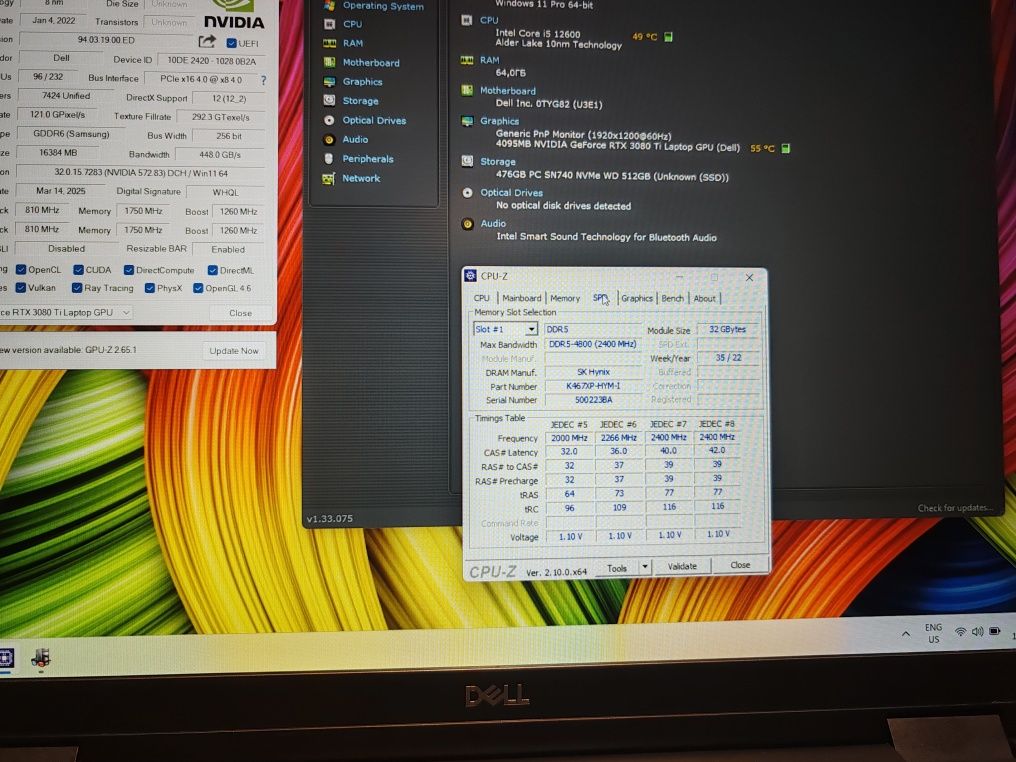The height and width of the screenshot is (762, 1016).
Task: Click Update Now in GPU-Z notice
Action: [x=234, y=351]
